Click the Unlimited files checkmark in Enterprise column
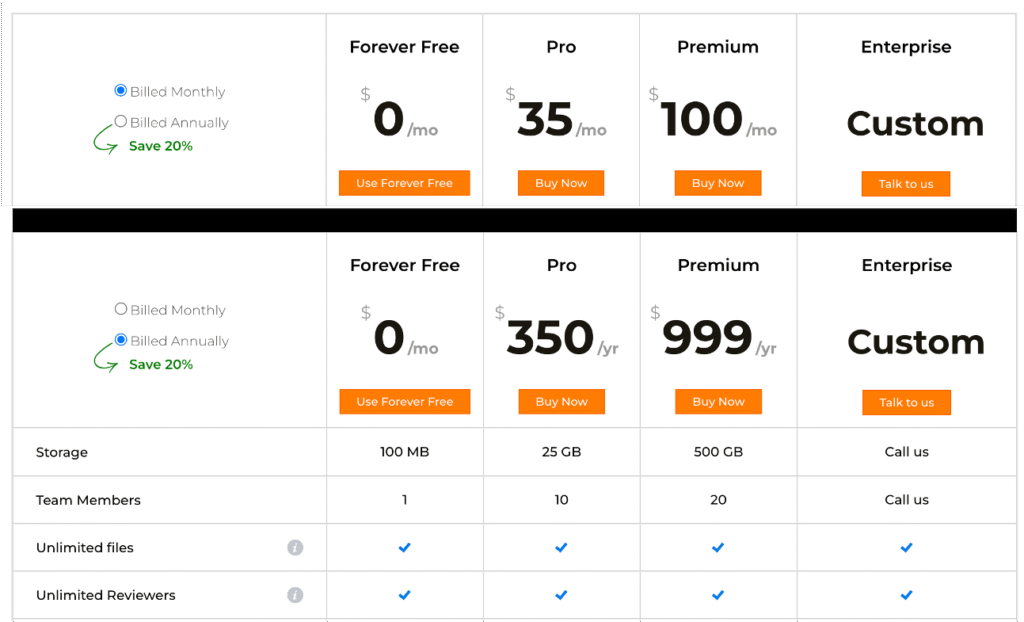This screenshot has height=622, width=1024. point(906,548)
